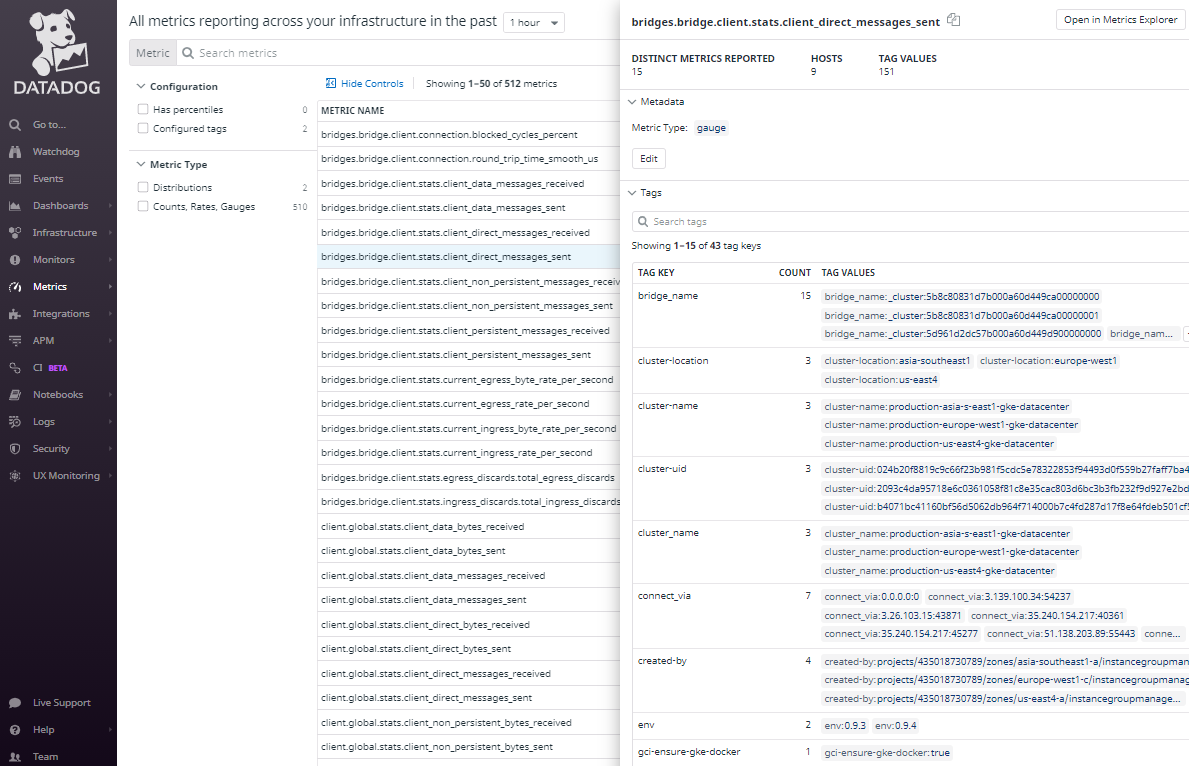Toggle the Distributions metric type checkbox
This screenshot has width=1189, height=766.
tap(143, 188)
